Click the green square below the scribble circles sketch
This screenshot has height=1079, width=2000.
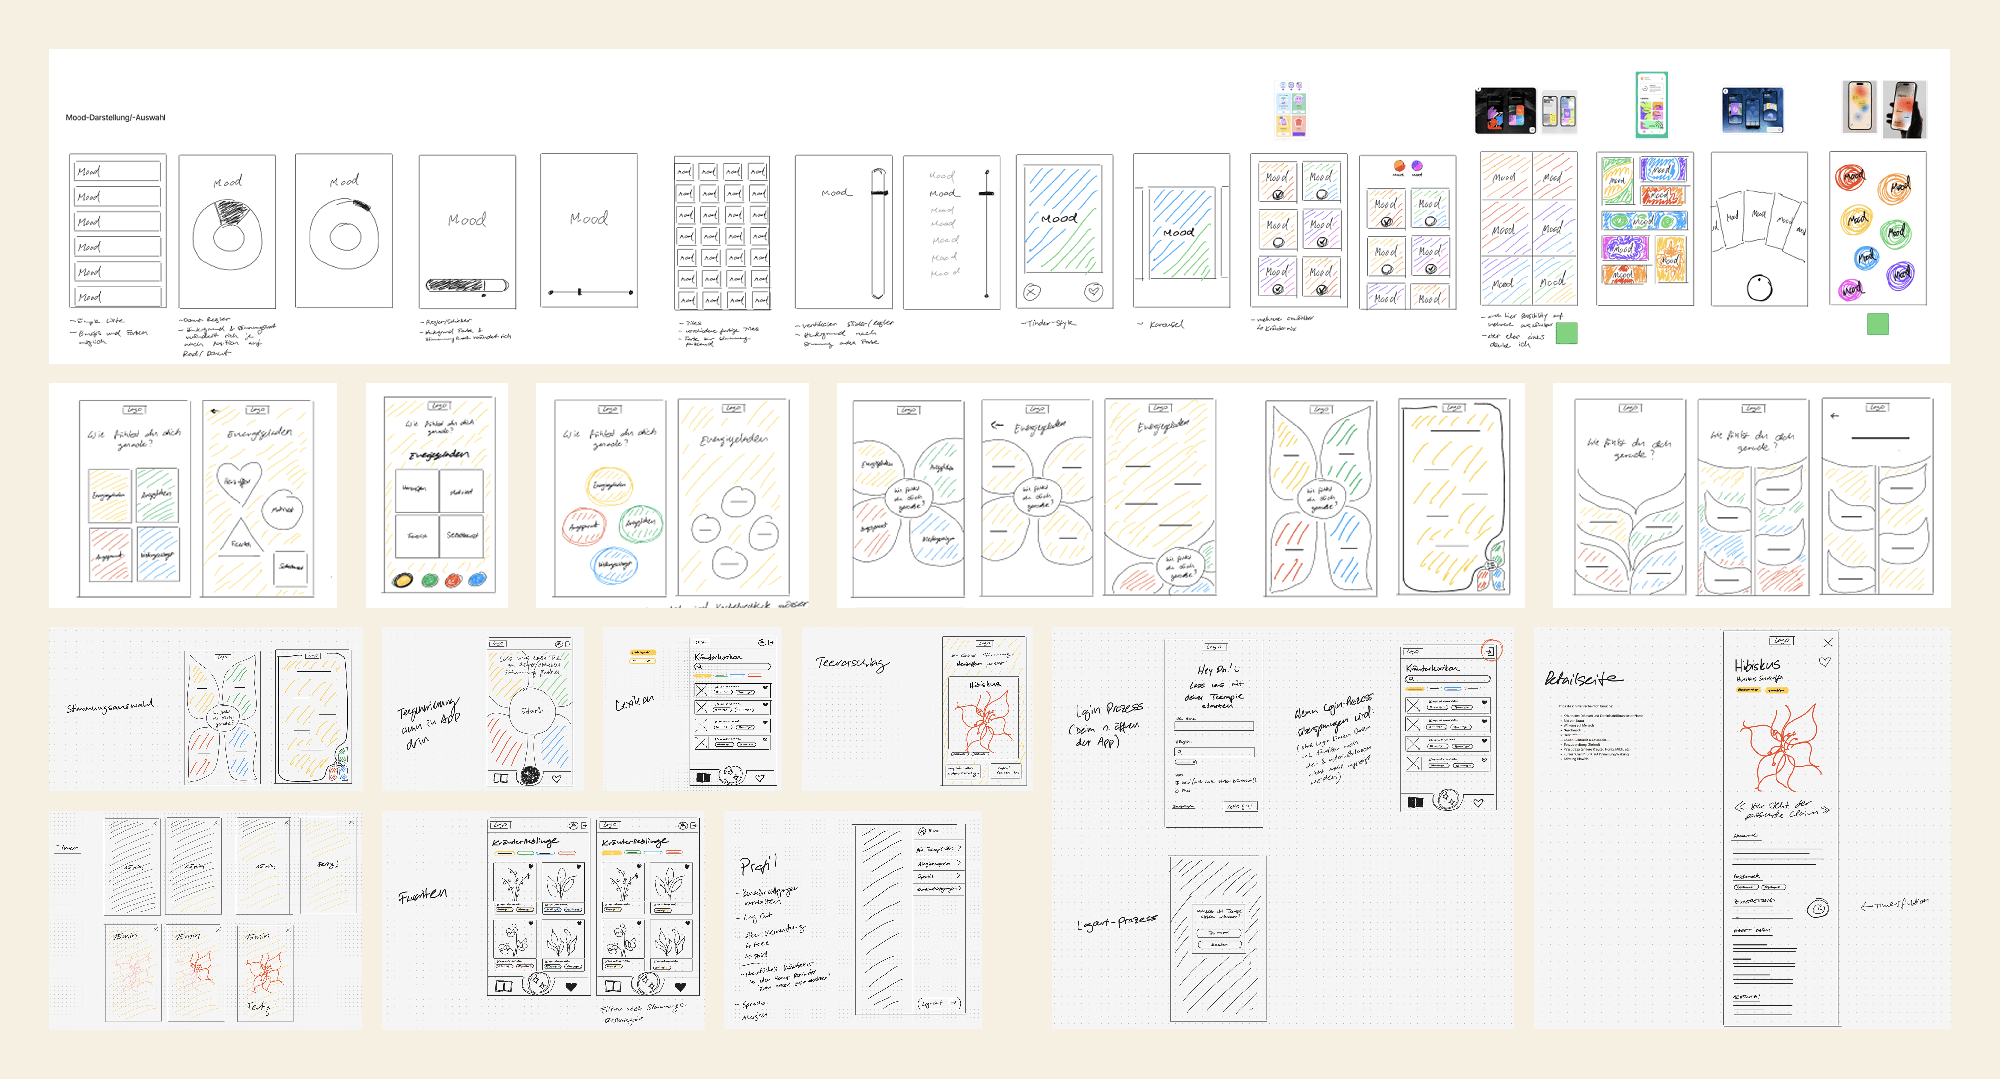tap(1877, 324)
